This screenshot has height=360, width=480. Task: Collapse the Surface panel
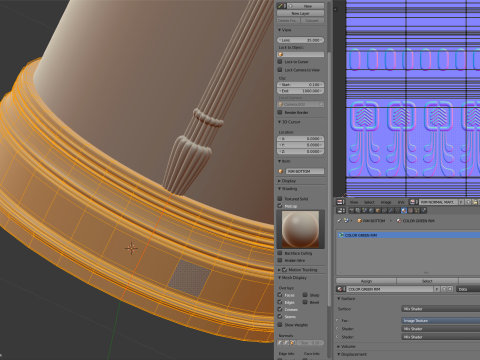339,299
